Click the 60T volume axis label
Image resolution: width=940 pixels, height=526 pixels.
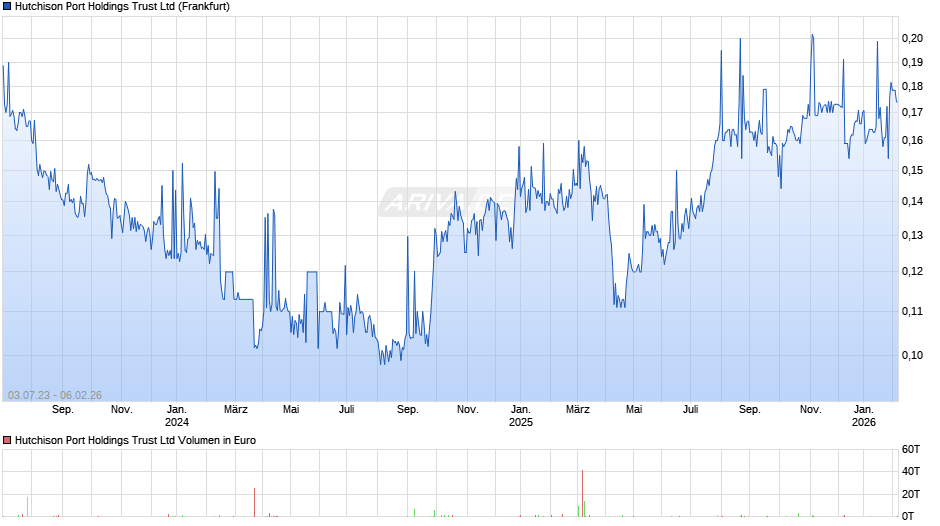911,449
